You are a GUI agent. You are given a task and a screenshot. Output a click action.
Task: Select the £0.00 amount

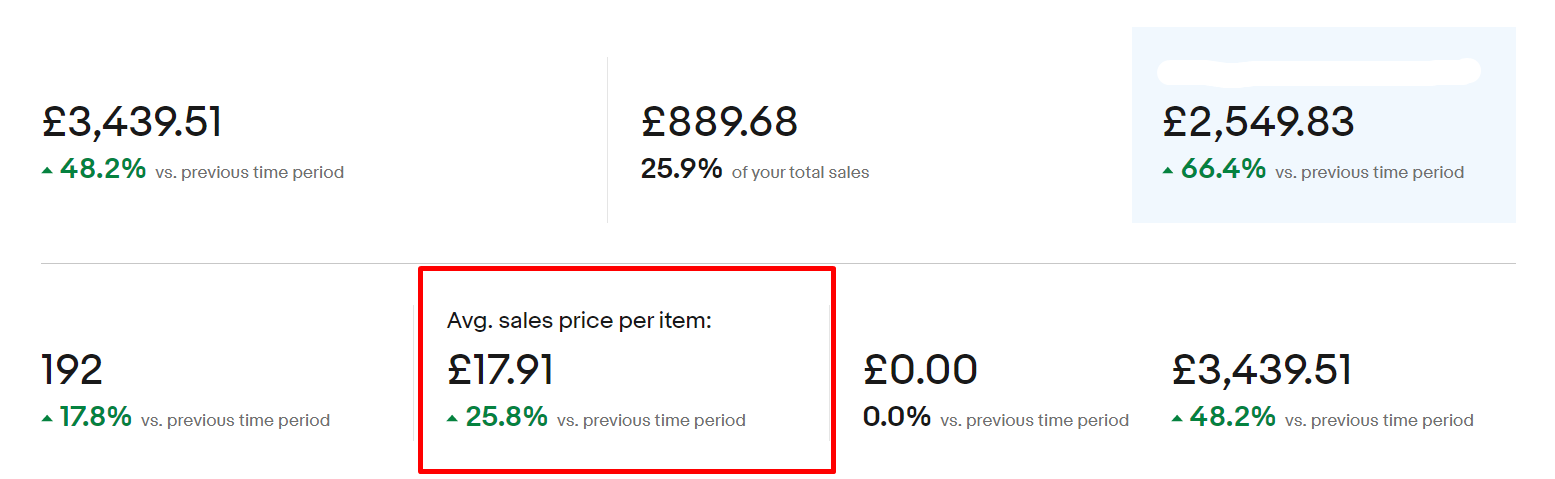(x=920, y=370)
